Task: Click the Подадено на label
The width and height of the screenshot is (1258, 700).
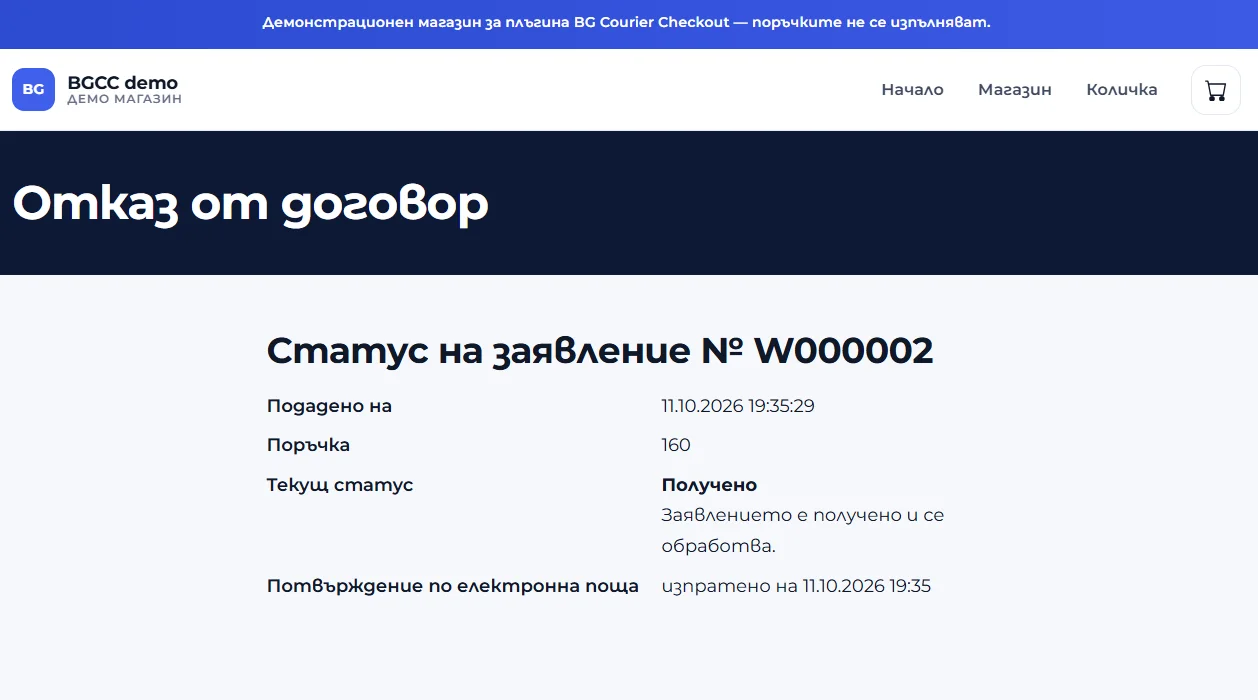Action: 329,406
